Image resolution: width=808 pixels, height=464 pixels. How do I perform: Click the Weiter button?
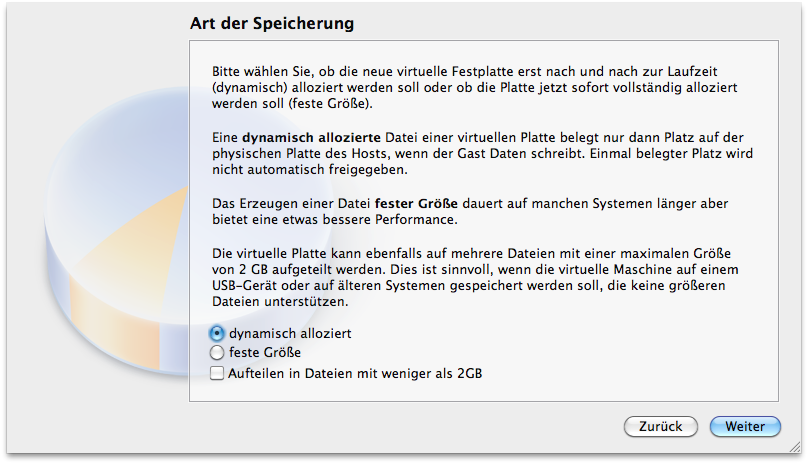tap(745, 427)
